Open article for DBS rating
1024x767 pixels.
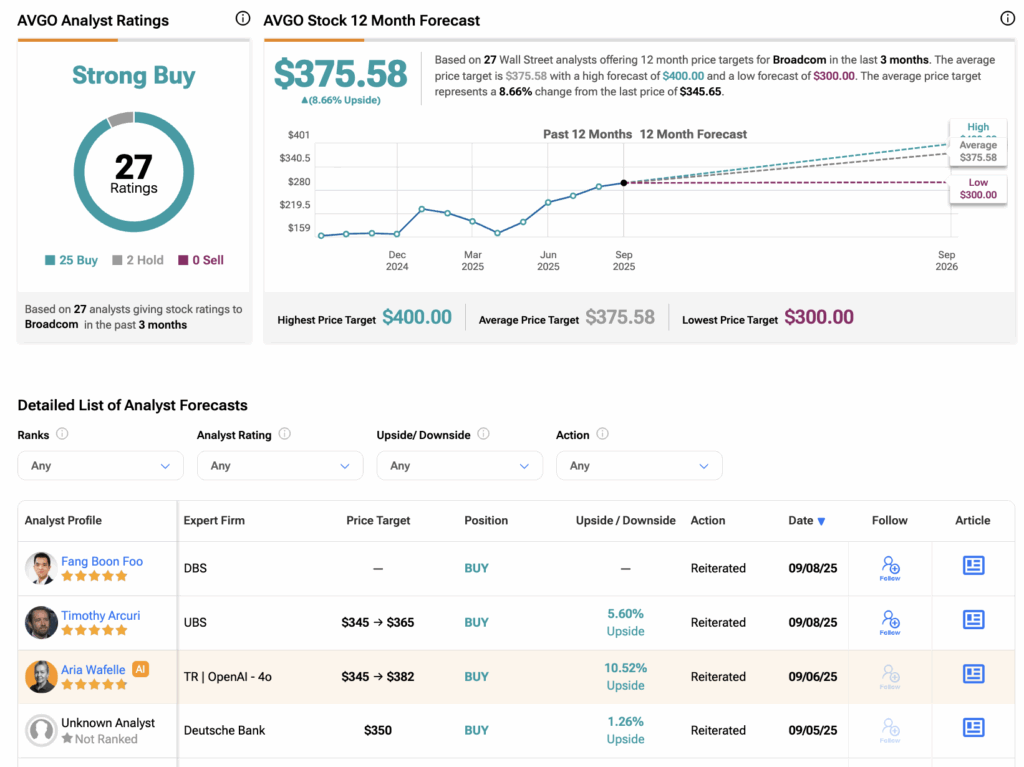point(973,566)
